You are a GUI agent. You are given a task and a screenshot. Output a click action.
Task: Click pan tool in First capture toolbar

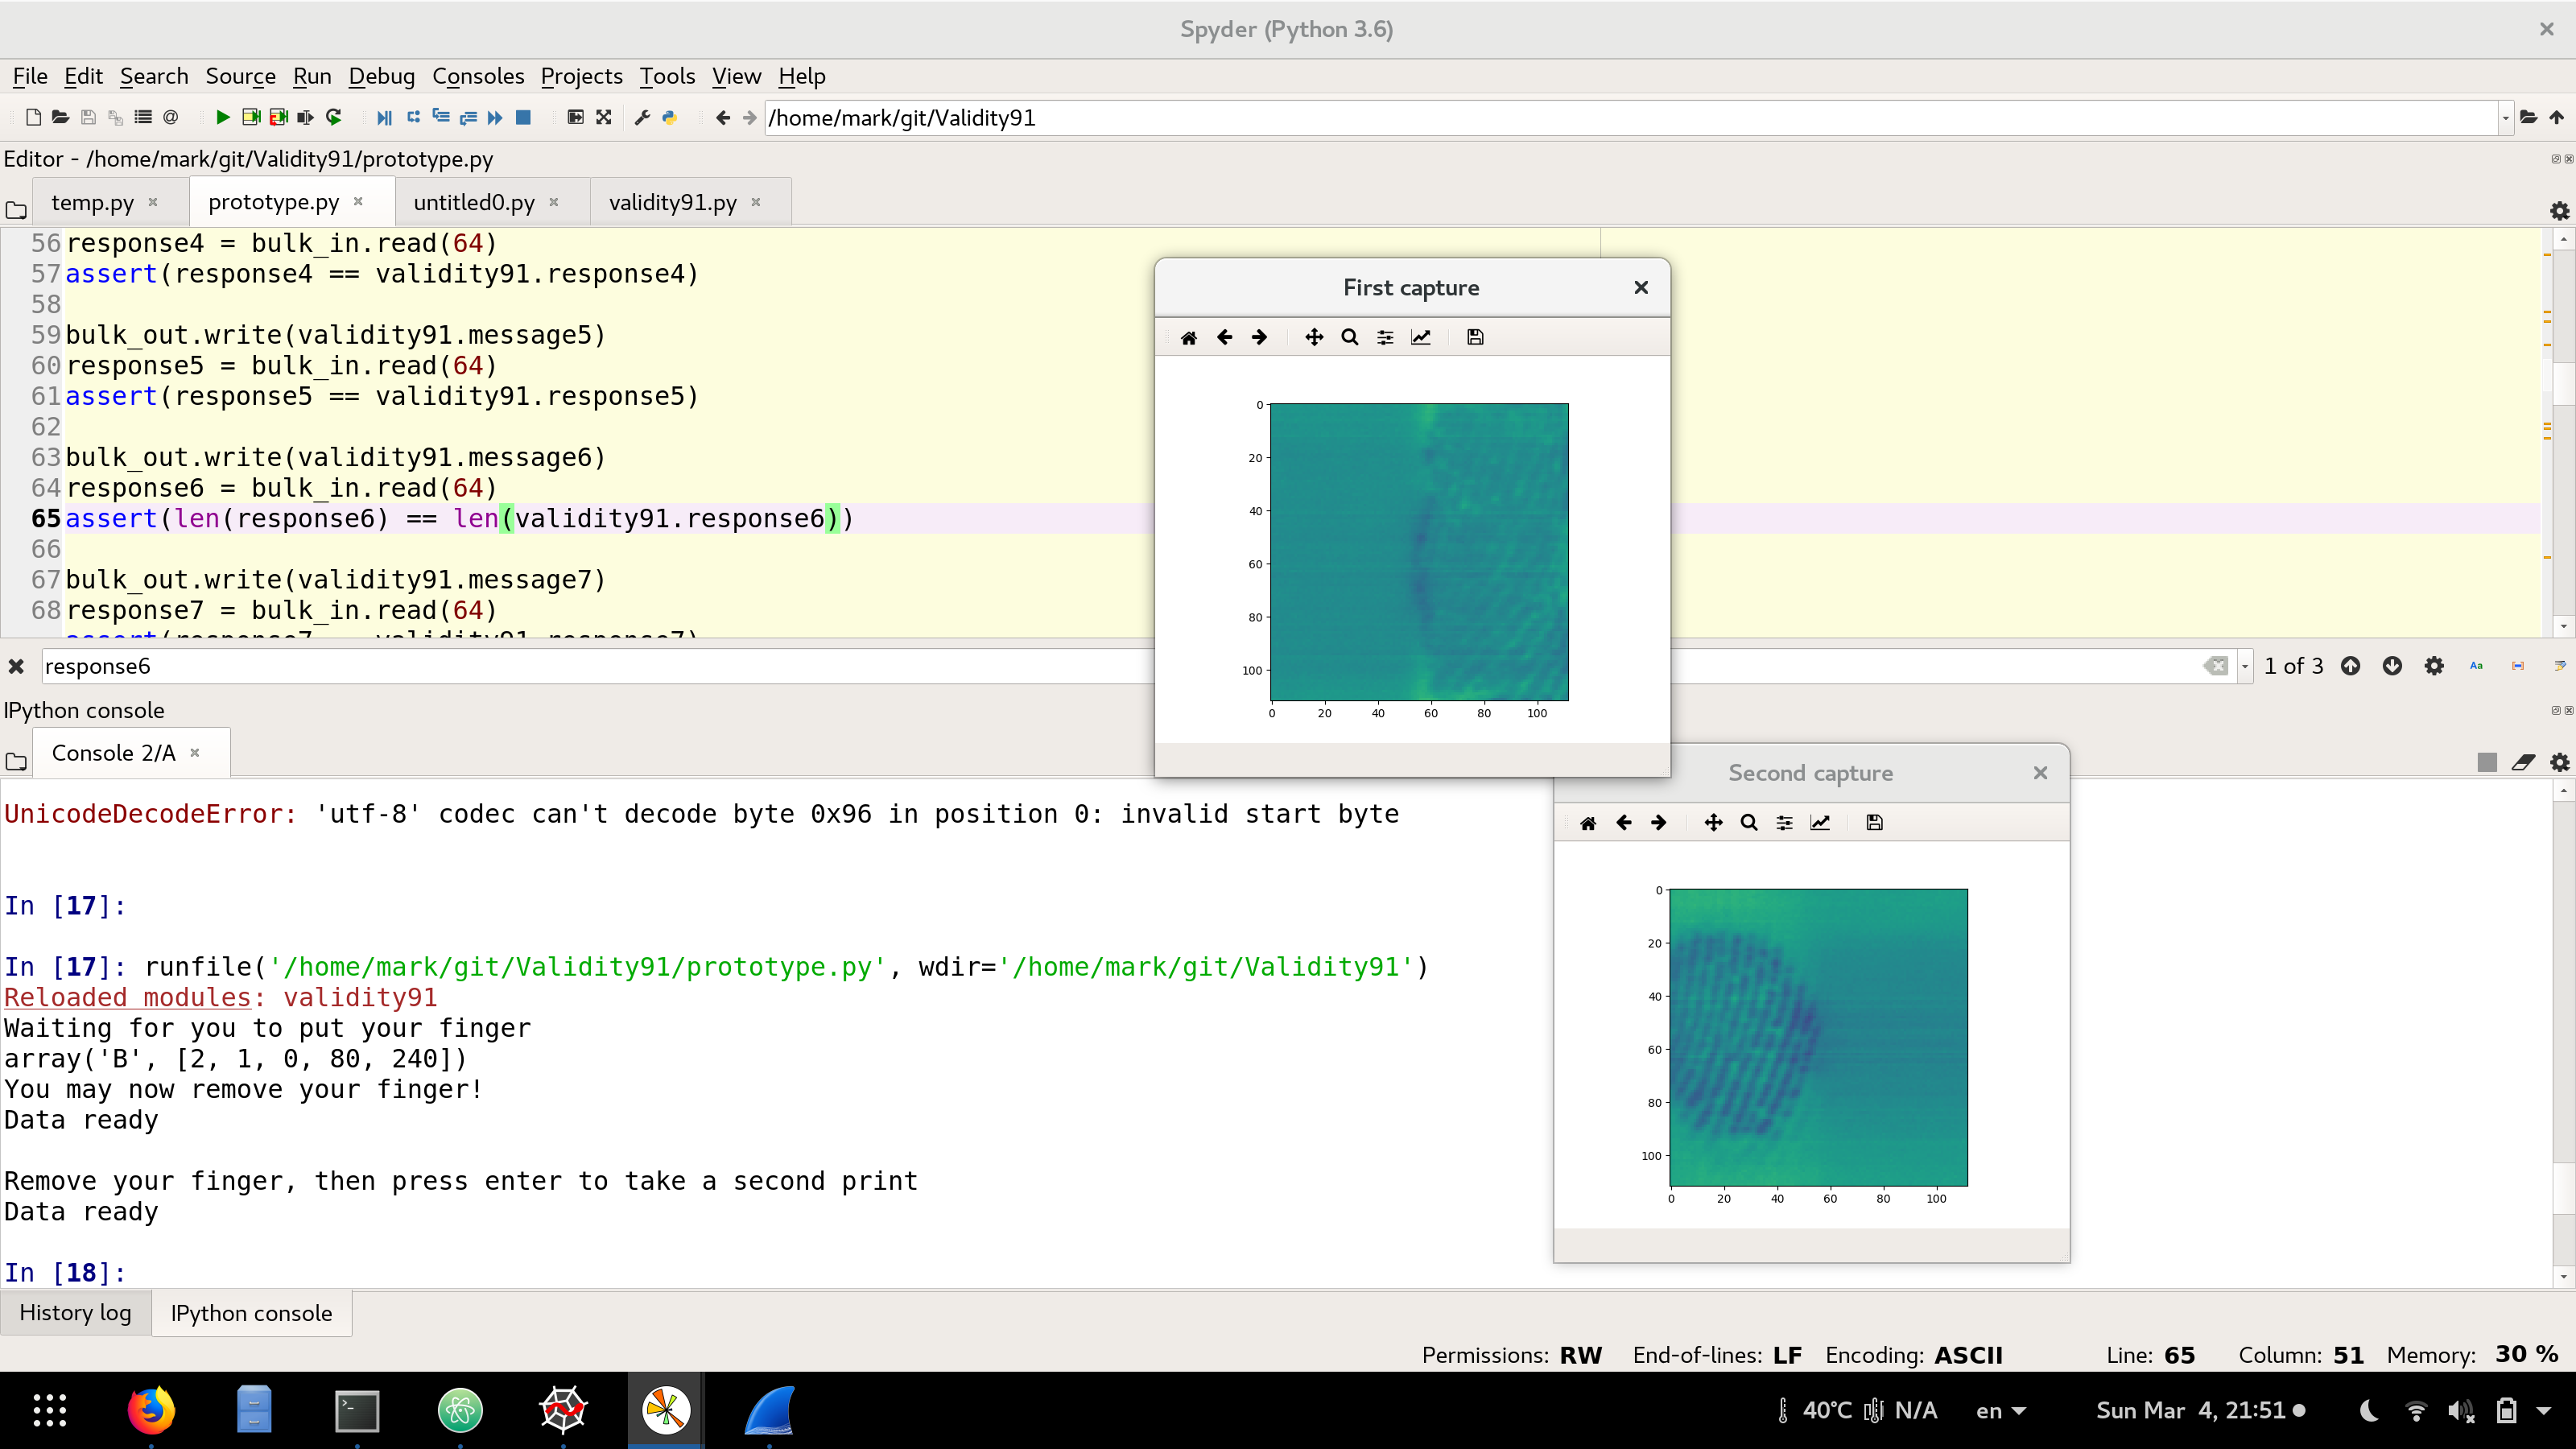pyautogui.click(x=1314, y=337)
